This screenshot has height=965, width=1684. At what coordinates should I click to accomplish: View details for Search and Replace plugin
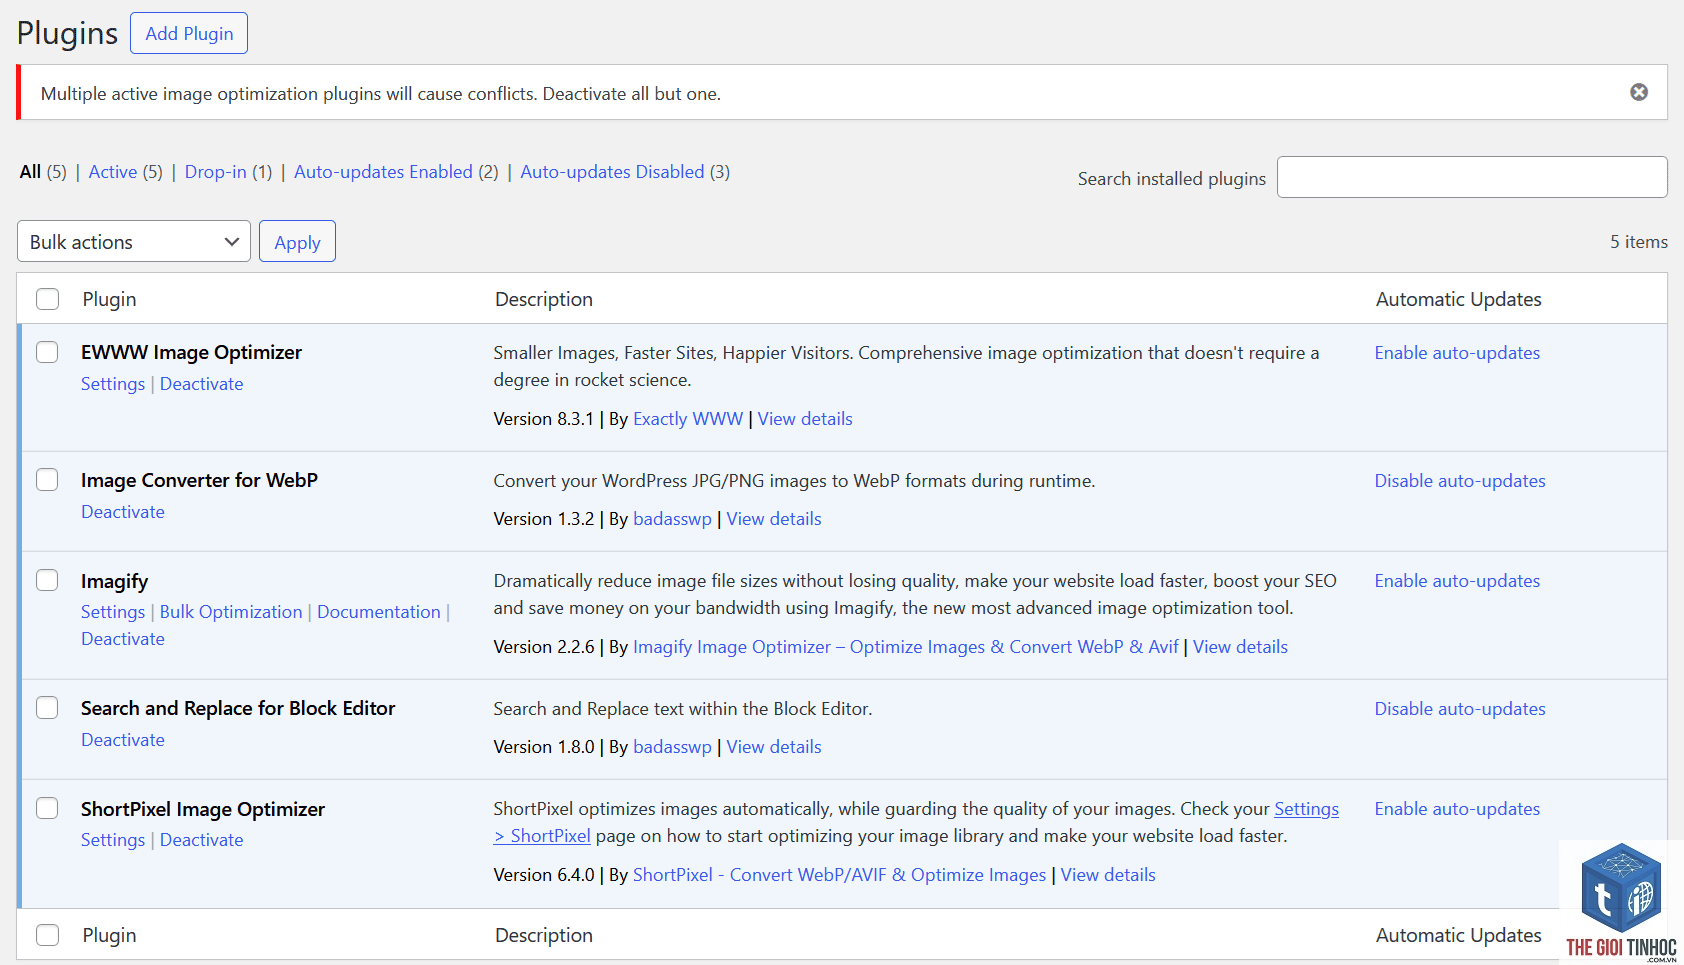[774, 747]
